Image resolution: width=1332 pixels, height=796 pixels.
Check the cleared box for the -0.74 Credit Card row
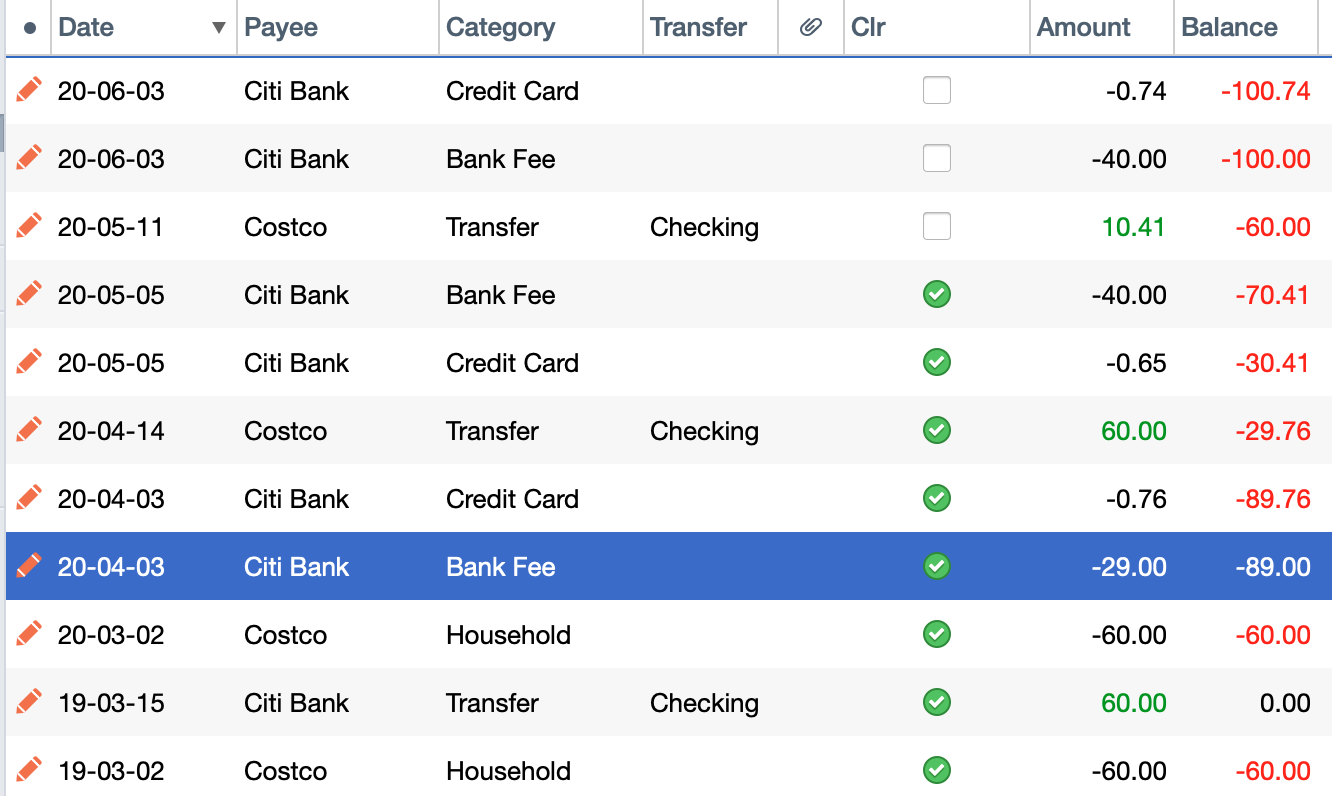coord(937,91)
